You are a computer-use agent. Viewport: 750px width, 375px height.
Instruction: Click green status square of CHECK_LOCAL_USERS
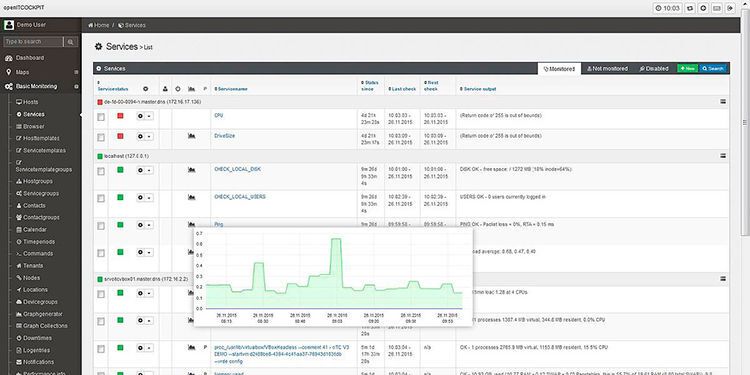(120, 197)
